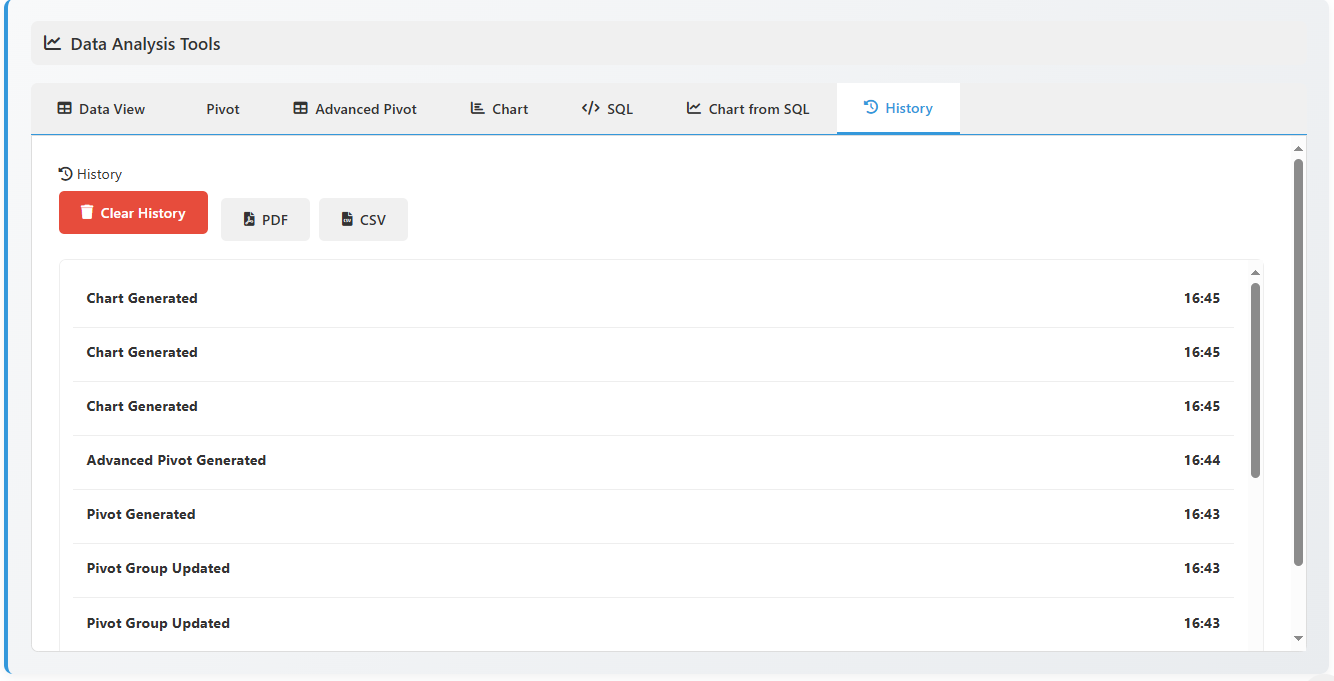Click the code icon next to SQL
The image size is (1334, 681).
point(589,108)
